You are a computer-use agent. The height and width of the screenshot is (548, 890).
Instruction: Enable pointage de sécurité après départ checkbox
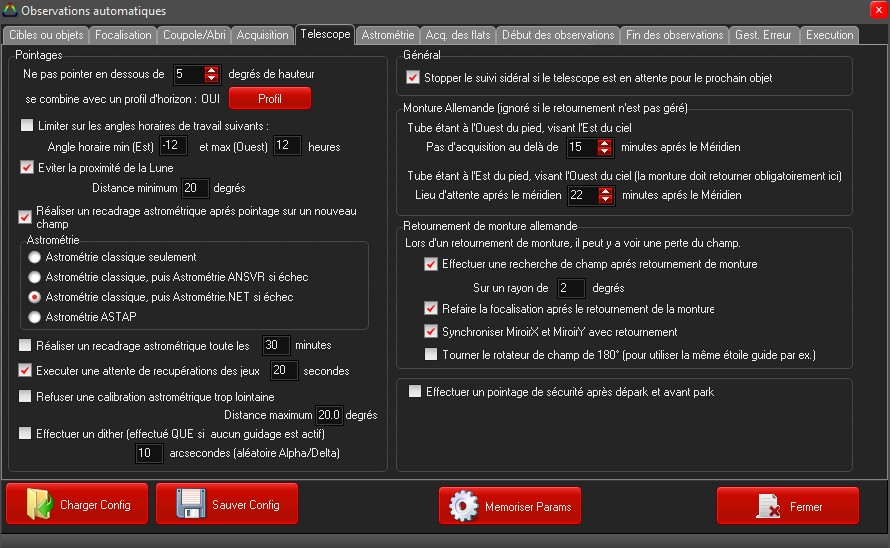coord(415,391)
